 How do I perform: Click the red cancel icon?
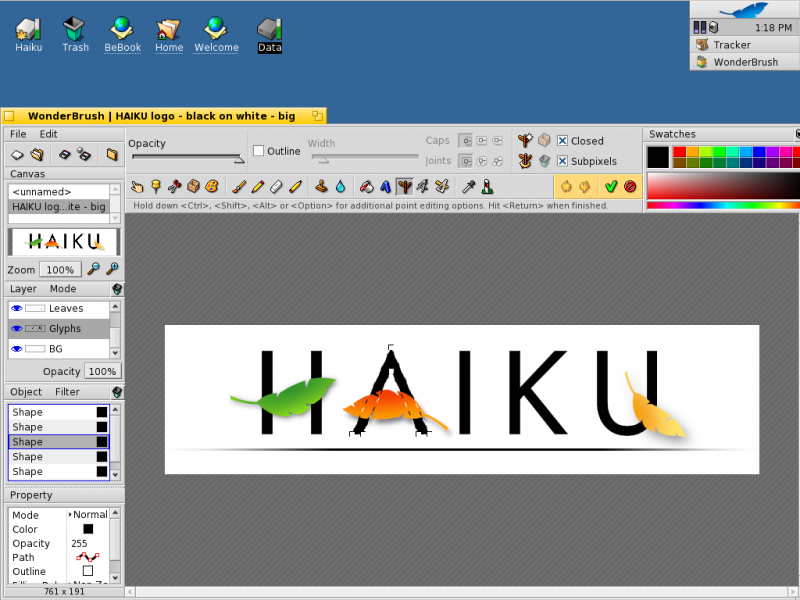coord(630,187)
